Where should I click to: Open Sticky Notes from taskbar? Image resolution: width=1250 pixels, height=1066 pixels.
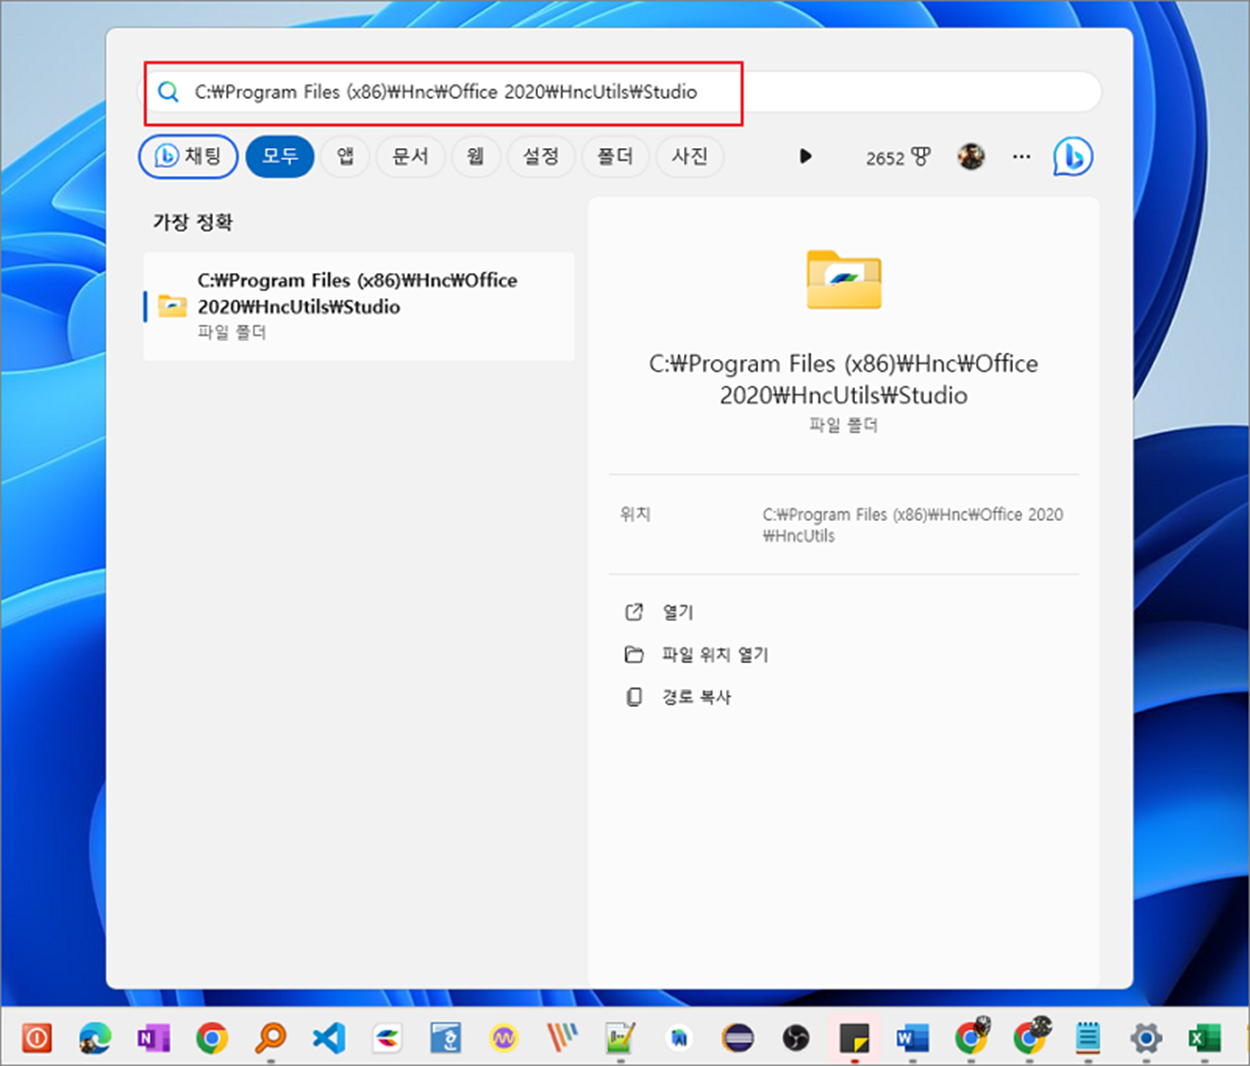point(854,1038)
